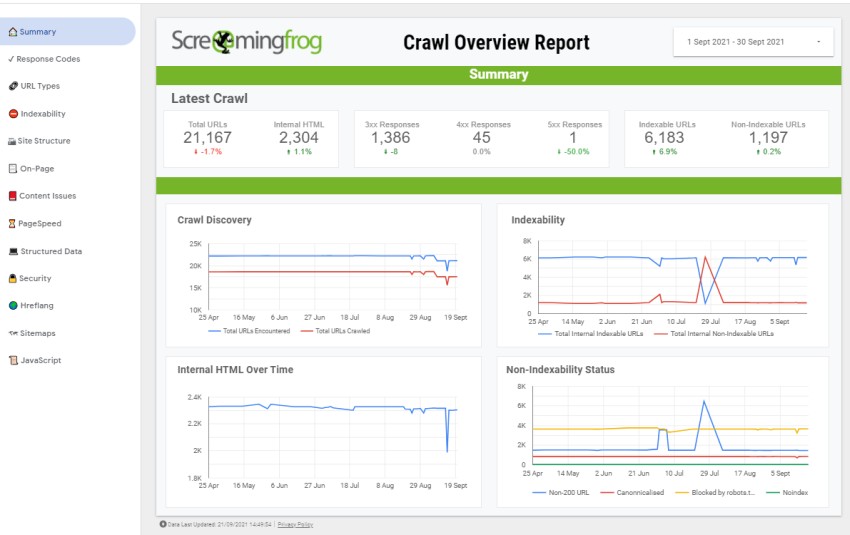Click the 3xx Responses value 1,386

(x=390, y=138)
